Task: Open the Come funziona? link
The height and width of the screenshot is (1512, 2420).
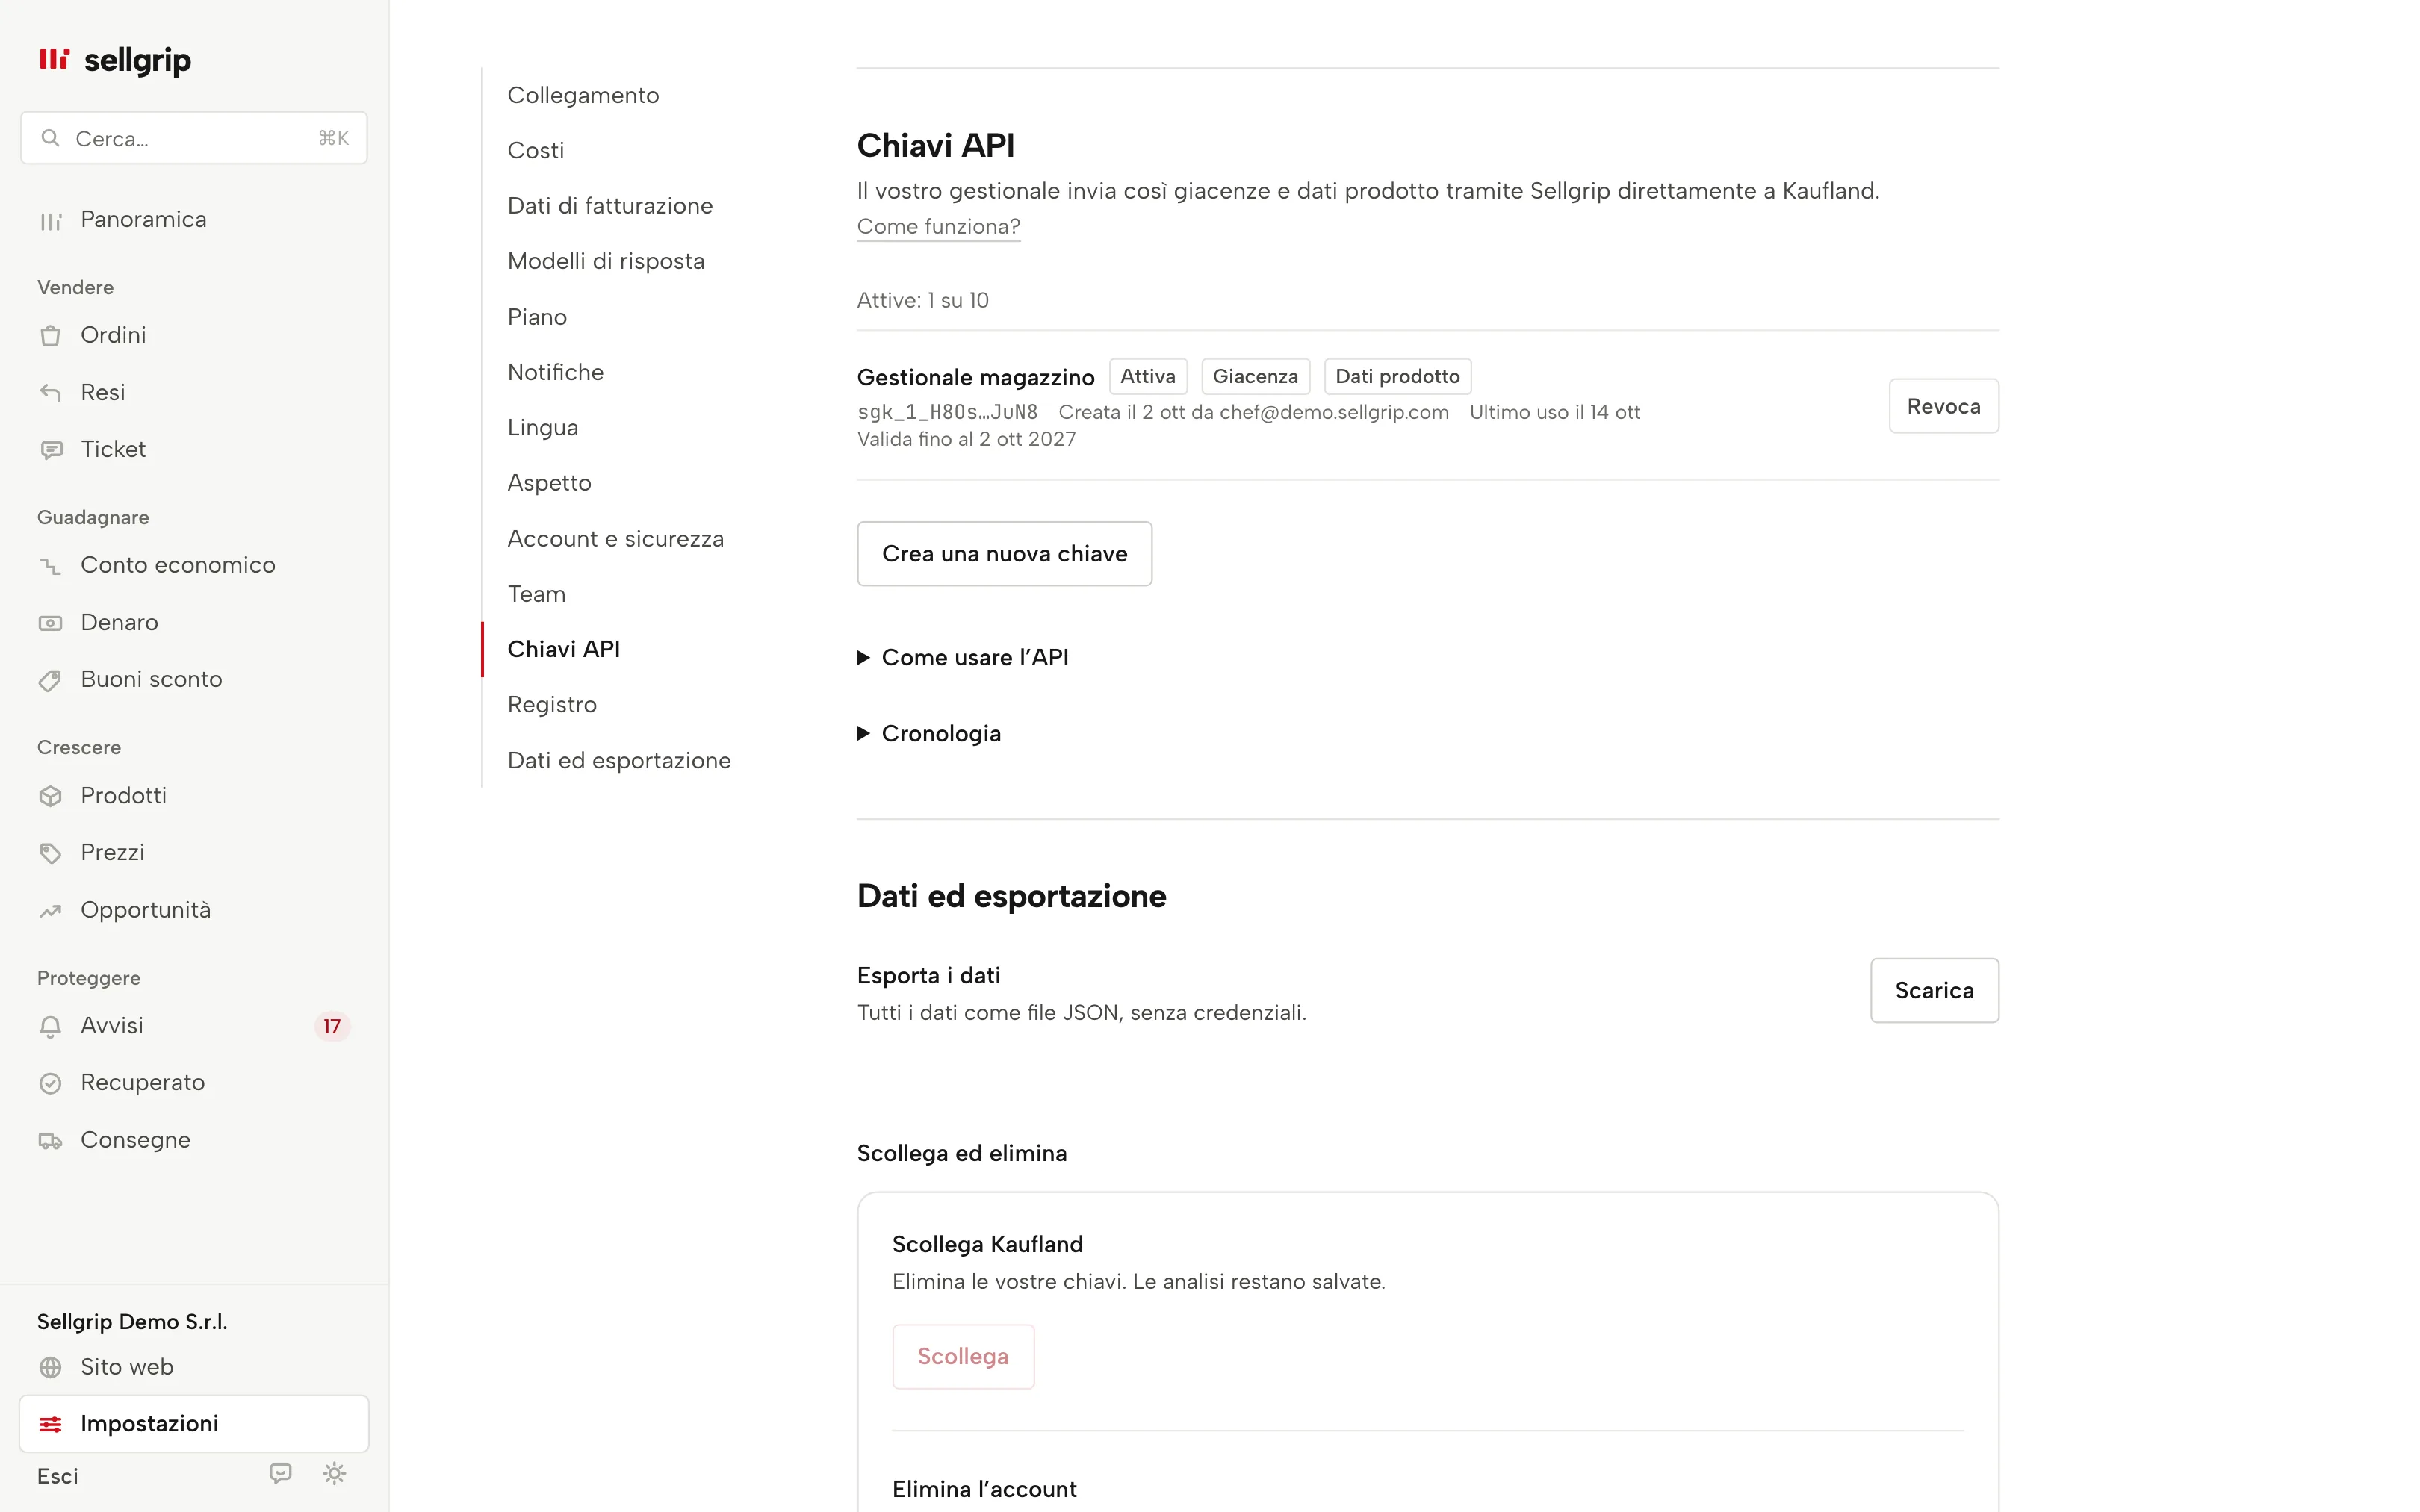Action: pyautogui.click(x=938, y=226)
